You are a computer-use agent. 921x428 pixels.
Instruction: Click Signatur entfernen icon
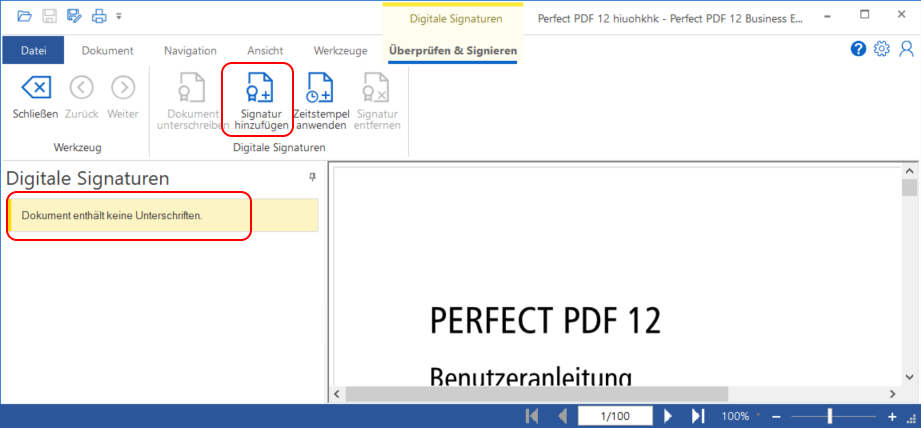(376, 87)
